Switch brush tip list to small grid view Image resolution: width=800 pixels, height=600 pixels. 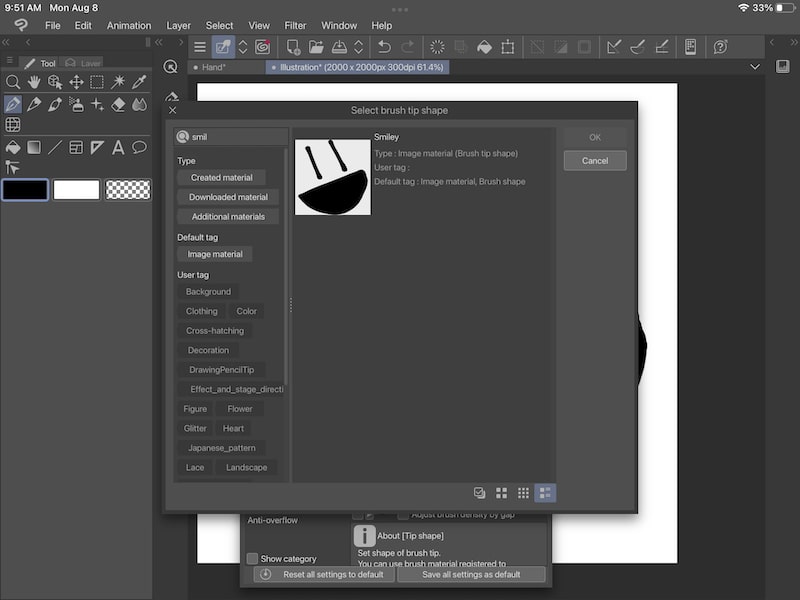523,492
